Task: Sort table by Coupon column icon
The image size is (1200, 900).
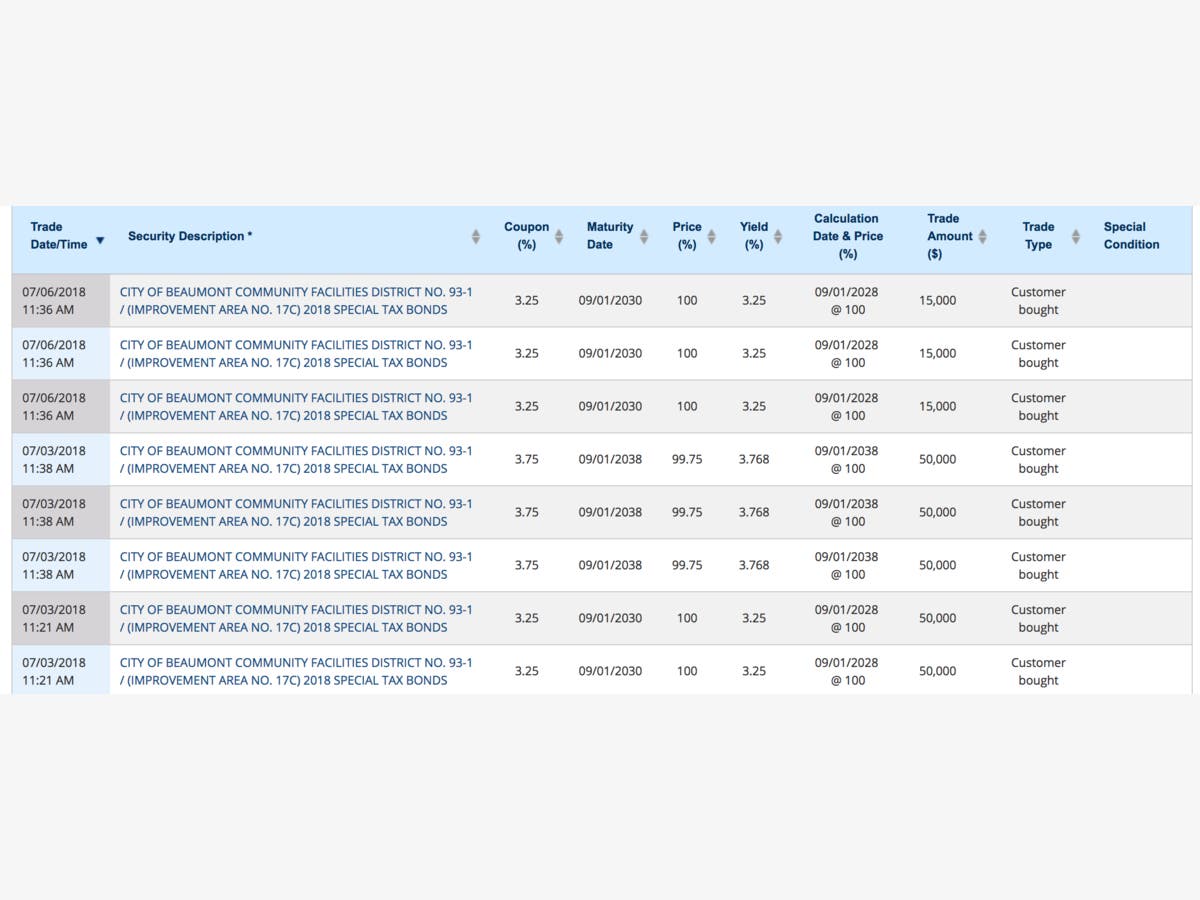Action: coord(559,237)
